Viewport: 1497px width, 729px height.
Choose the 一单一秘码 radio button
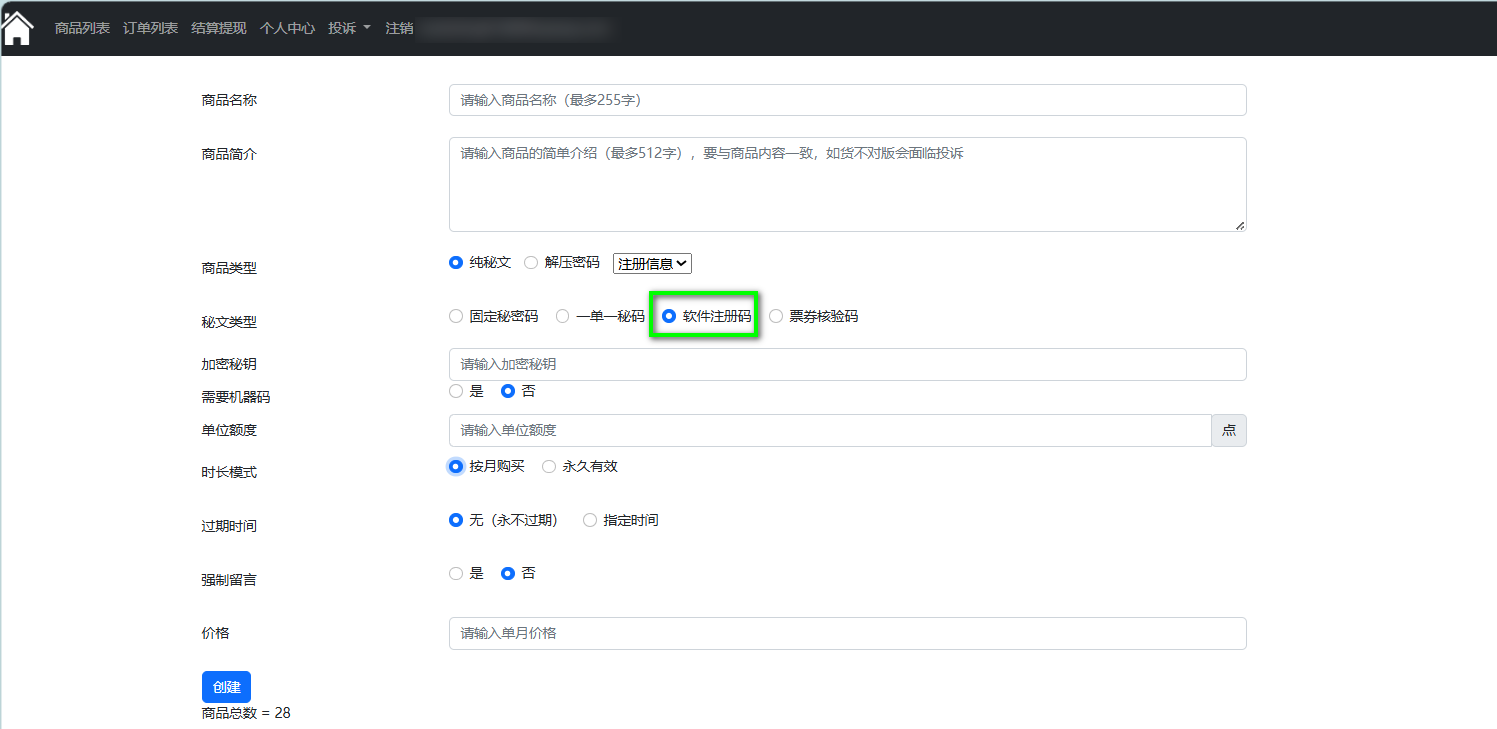pyautogui.click(x=563, y=317)
